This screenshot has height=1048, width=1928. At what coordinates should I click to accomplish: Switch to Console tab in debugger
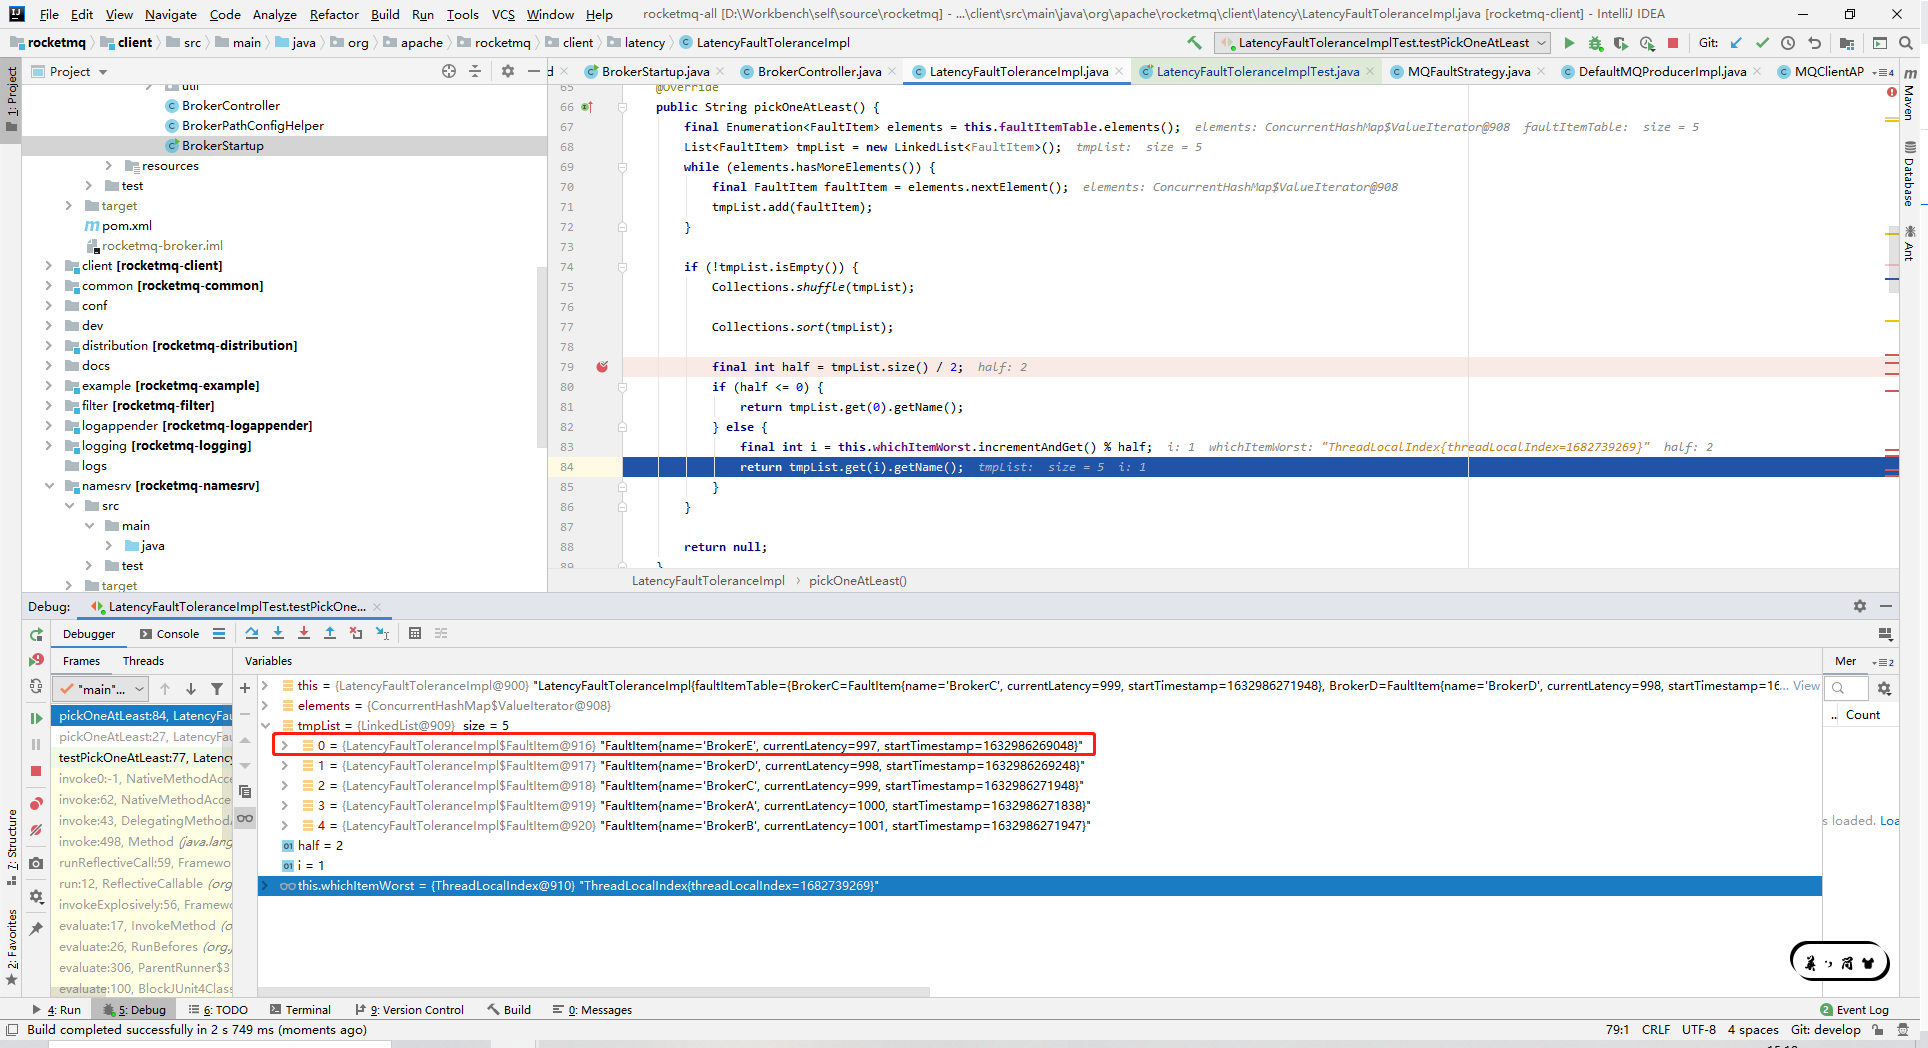coord(169,634)
